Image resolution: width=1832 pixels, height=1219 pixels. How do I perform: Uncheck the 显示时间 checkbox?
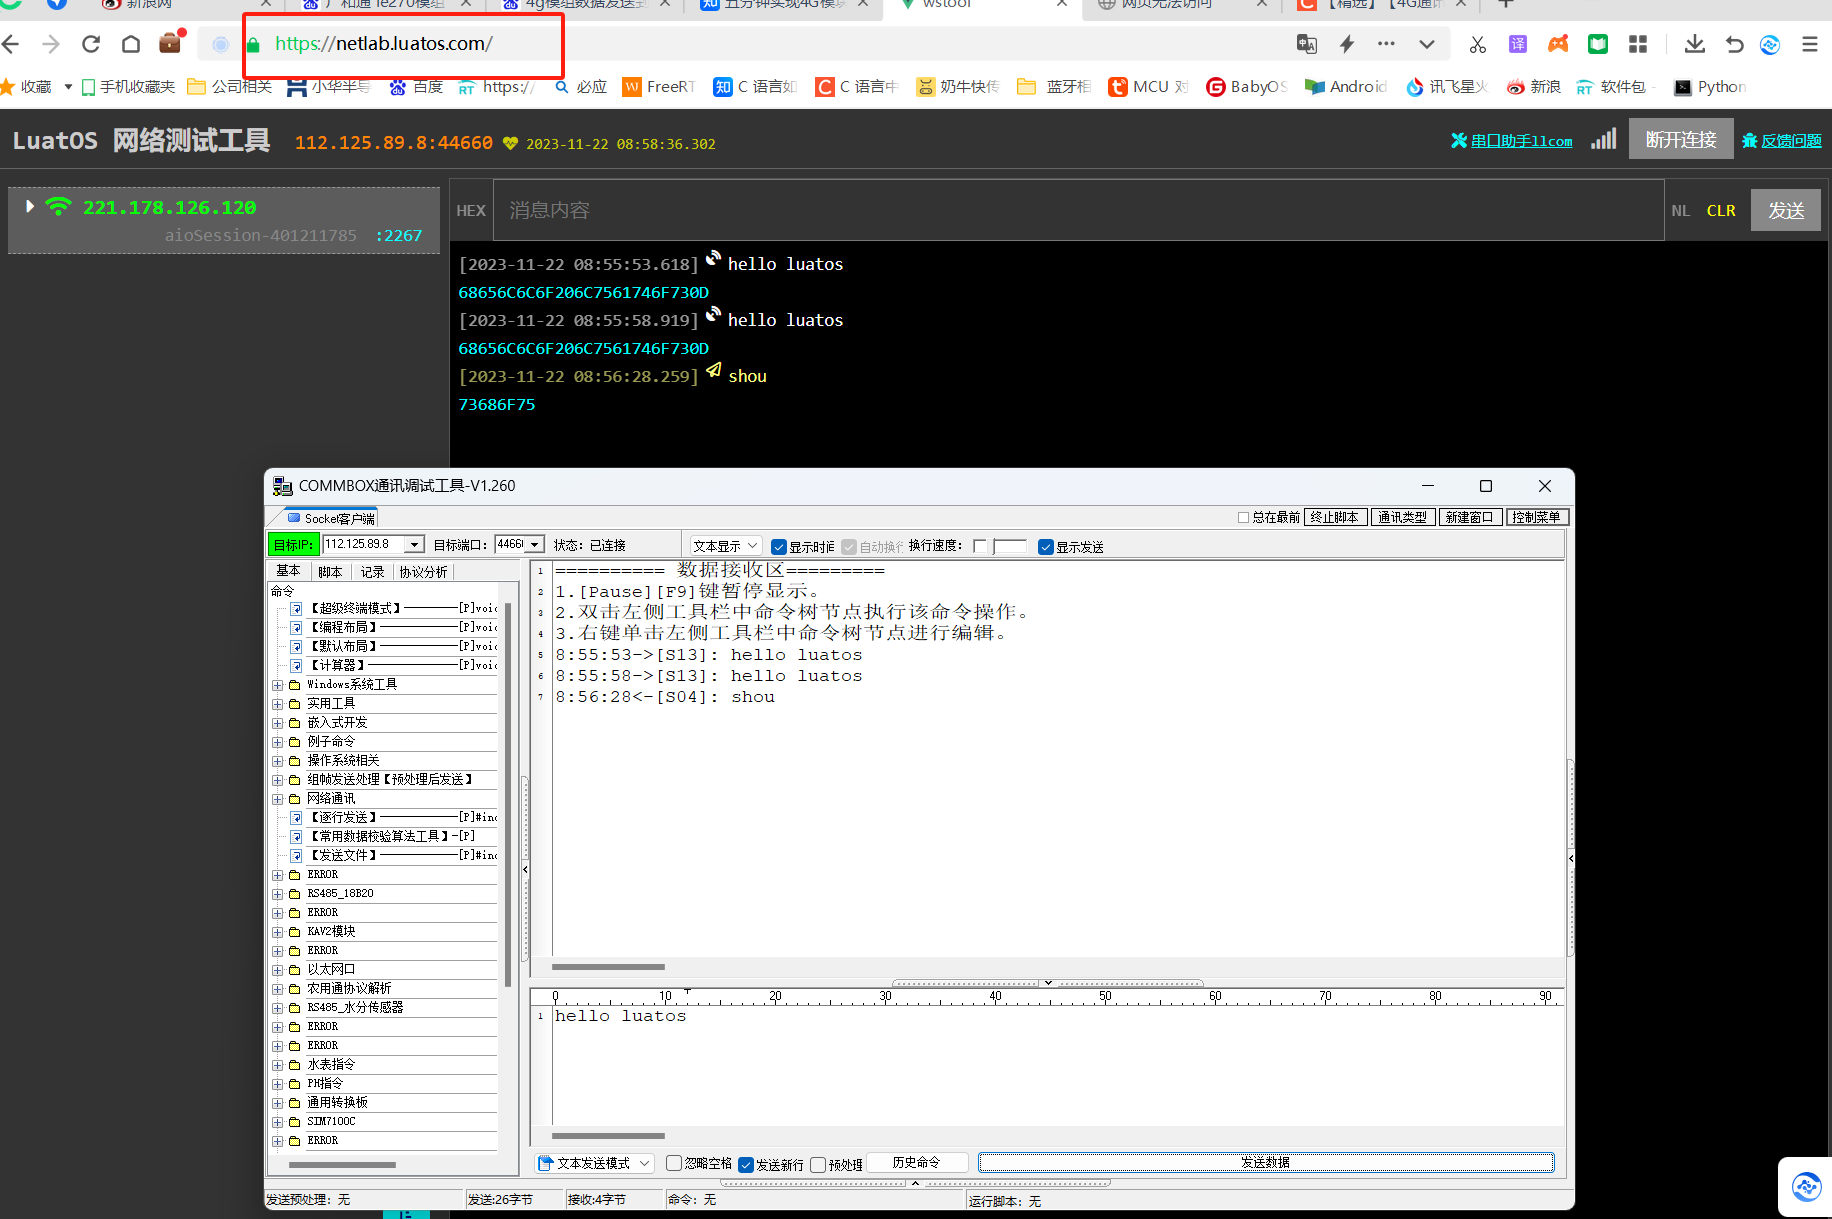[x=779, y=547]
